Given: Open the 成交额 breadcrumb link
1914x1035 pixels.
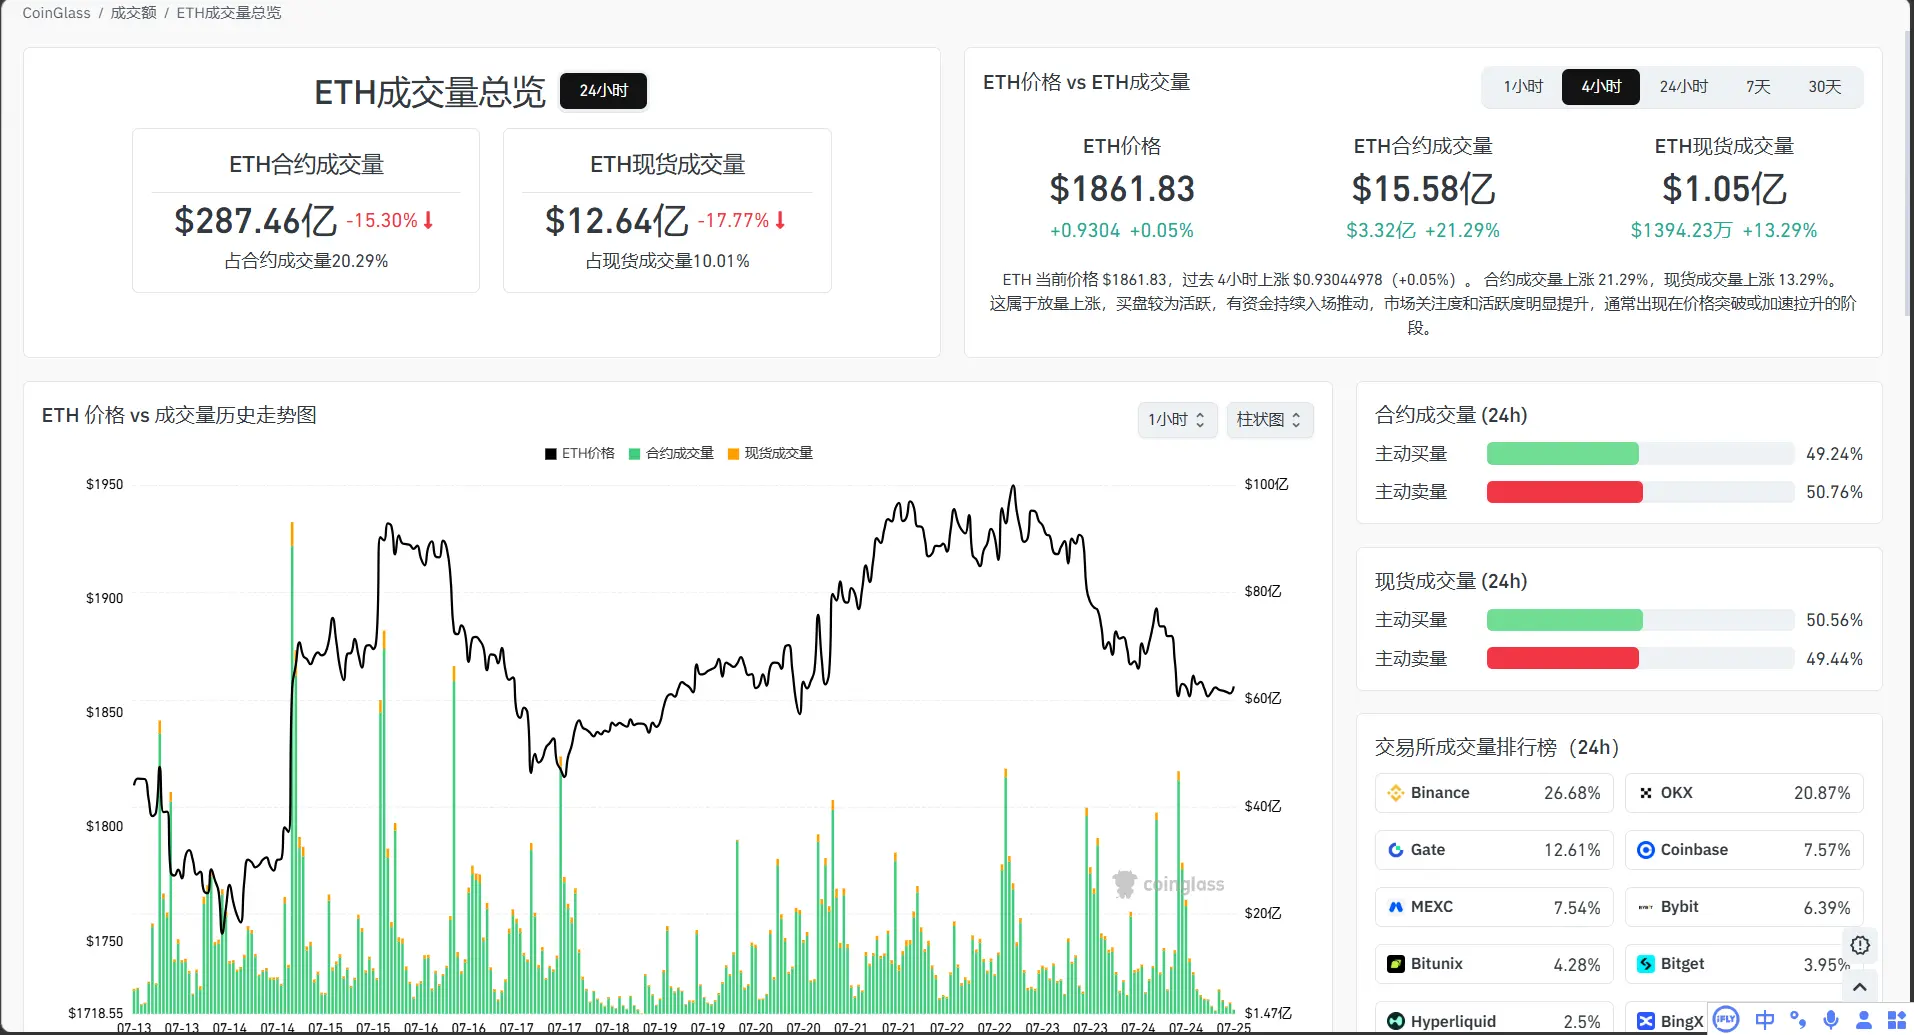Looking at the screenshot, I should (x=133, y=13).
